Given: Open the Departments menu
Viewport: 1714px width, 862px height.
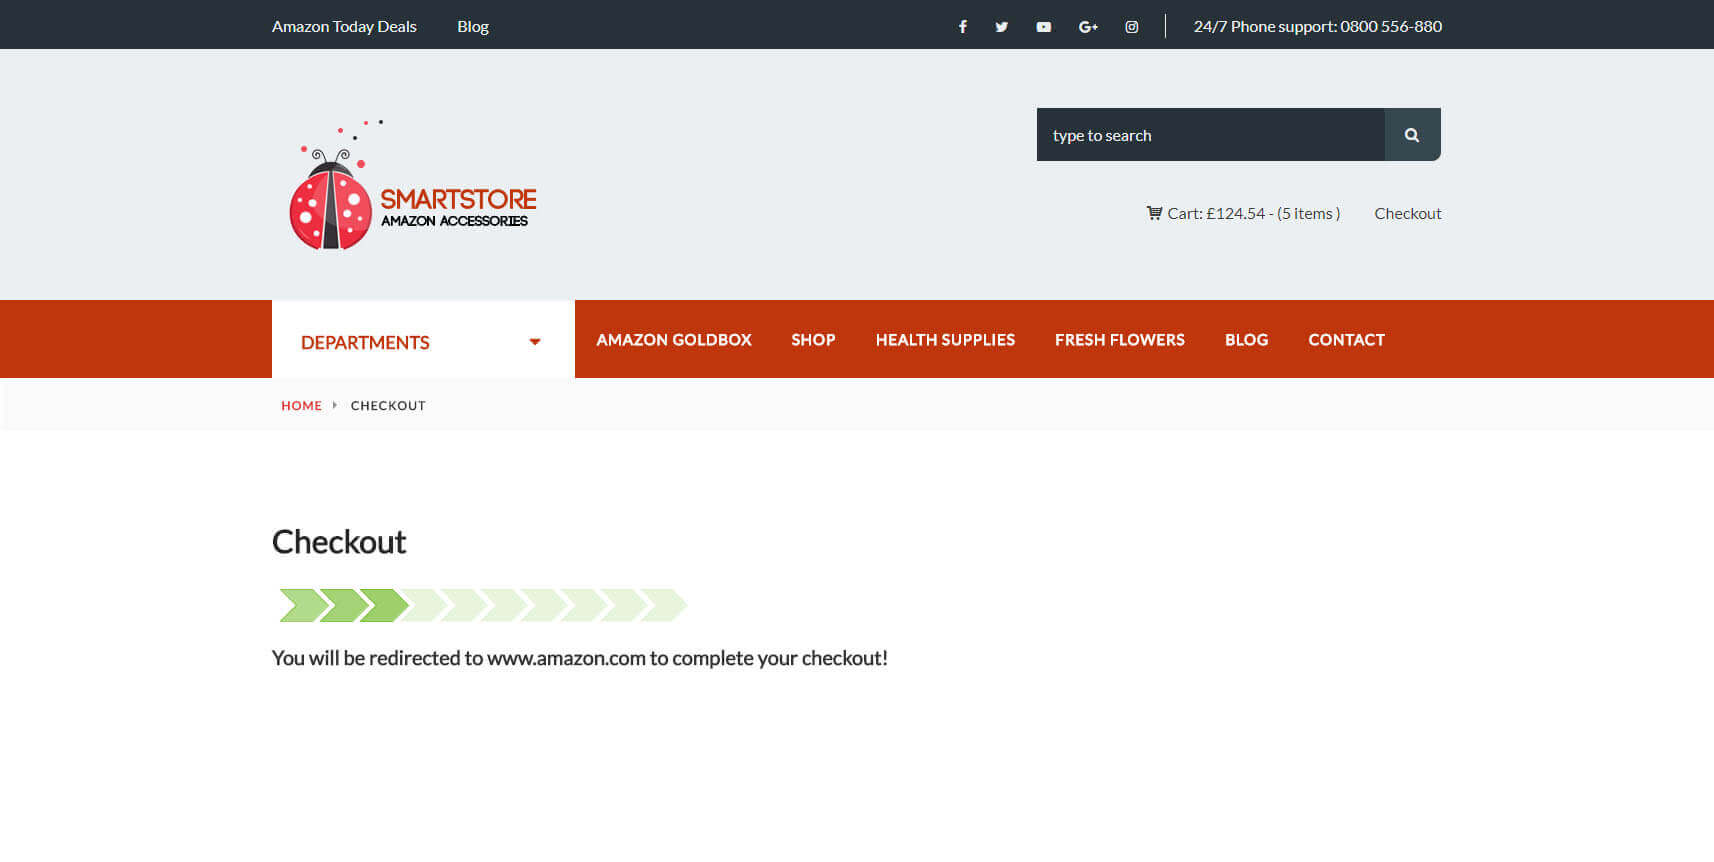Looking at the screenshot, I should coord(423,340).
